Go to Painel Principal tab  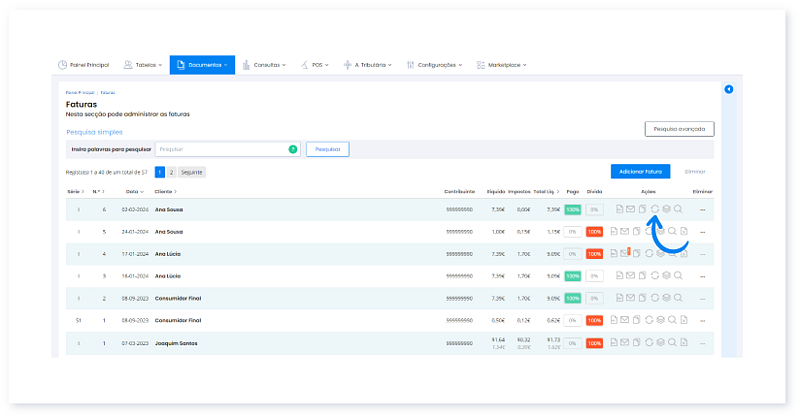click(x=84, y=65)
